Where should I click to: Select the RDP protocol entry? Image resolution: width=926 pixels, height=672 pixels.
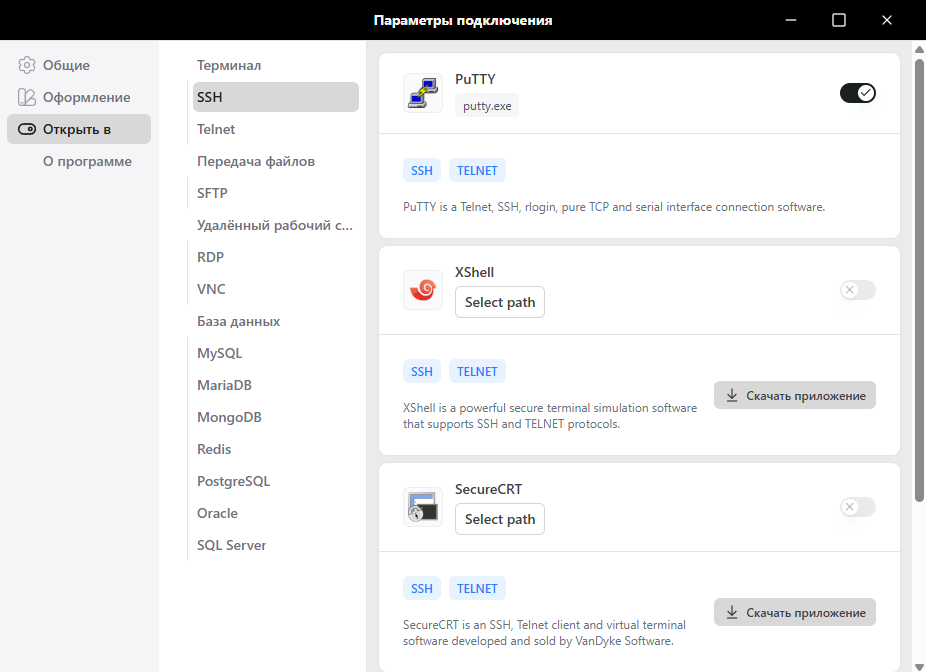pos(276,257)
